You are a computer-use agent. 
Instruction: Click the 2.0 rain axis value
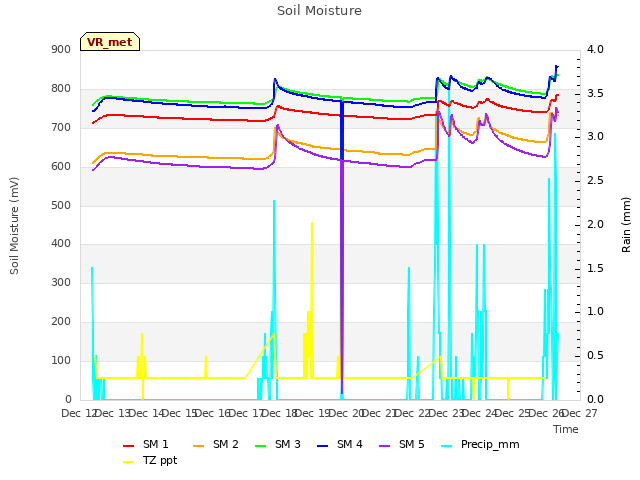(x=595, y=224)
